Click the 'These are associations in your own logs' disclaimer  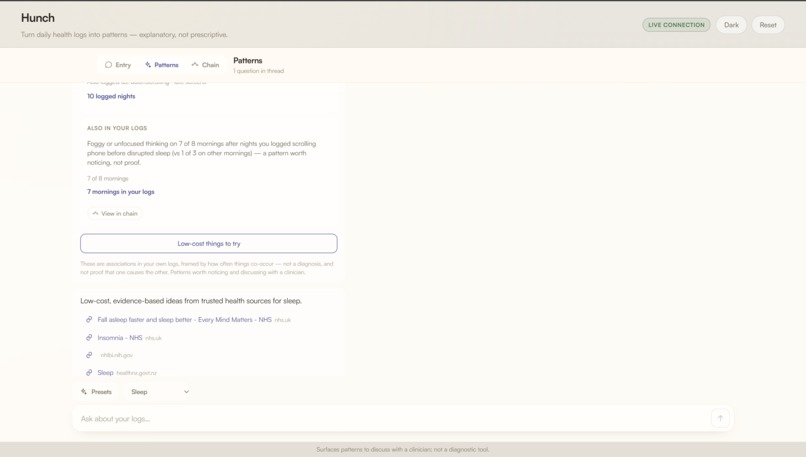pyautogui.click(x=207, y=268)
